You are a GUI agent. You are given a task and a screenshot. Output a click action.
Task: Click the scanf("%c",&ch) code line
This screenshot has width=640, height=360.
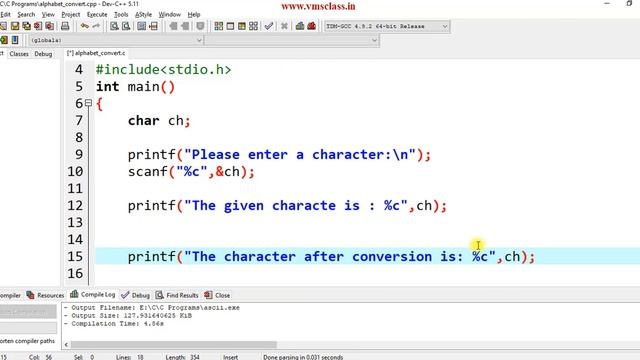191,172
